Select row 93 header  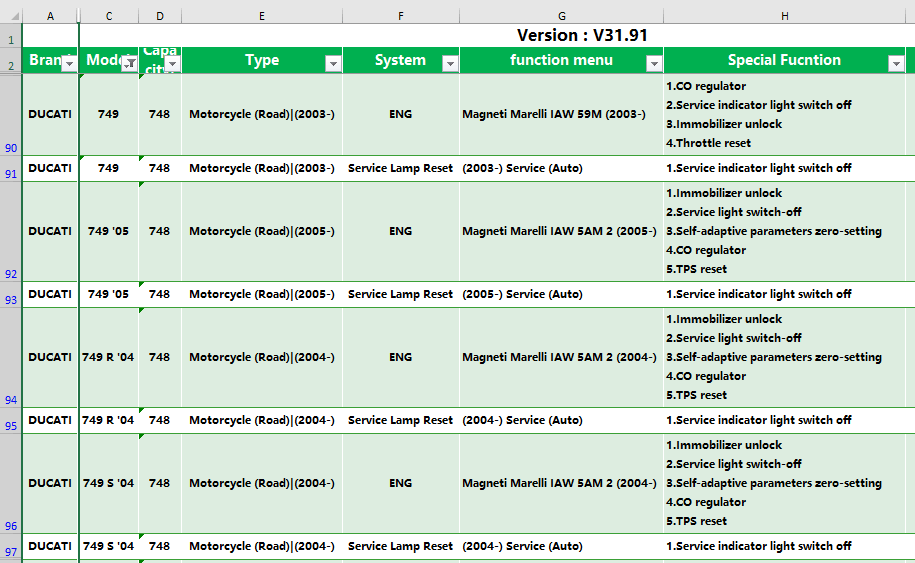pyautogui.click(x=11, y=295)
